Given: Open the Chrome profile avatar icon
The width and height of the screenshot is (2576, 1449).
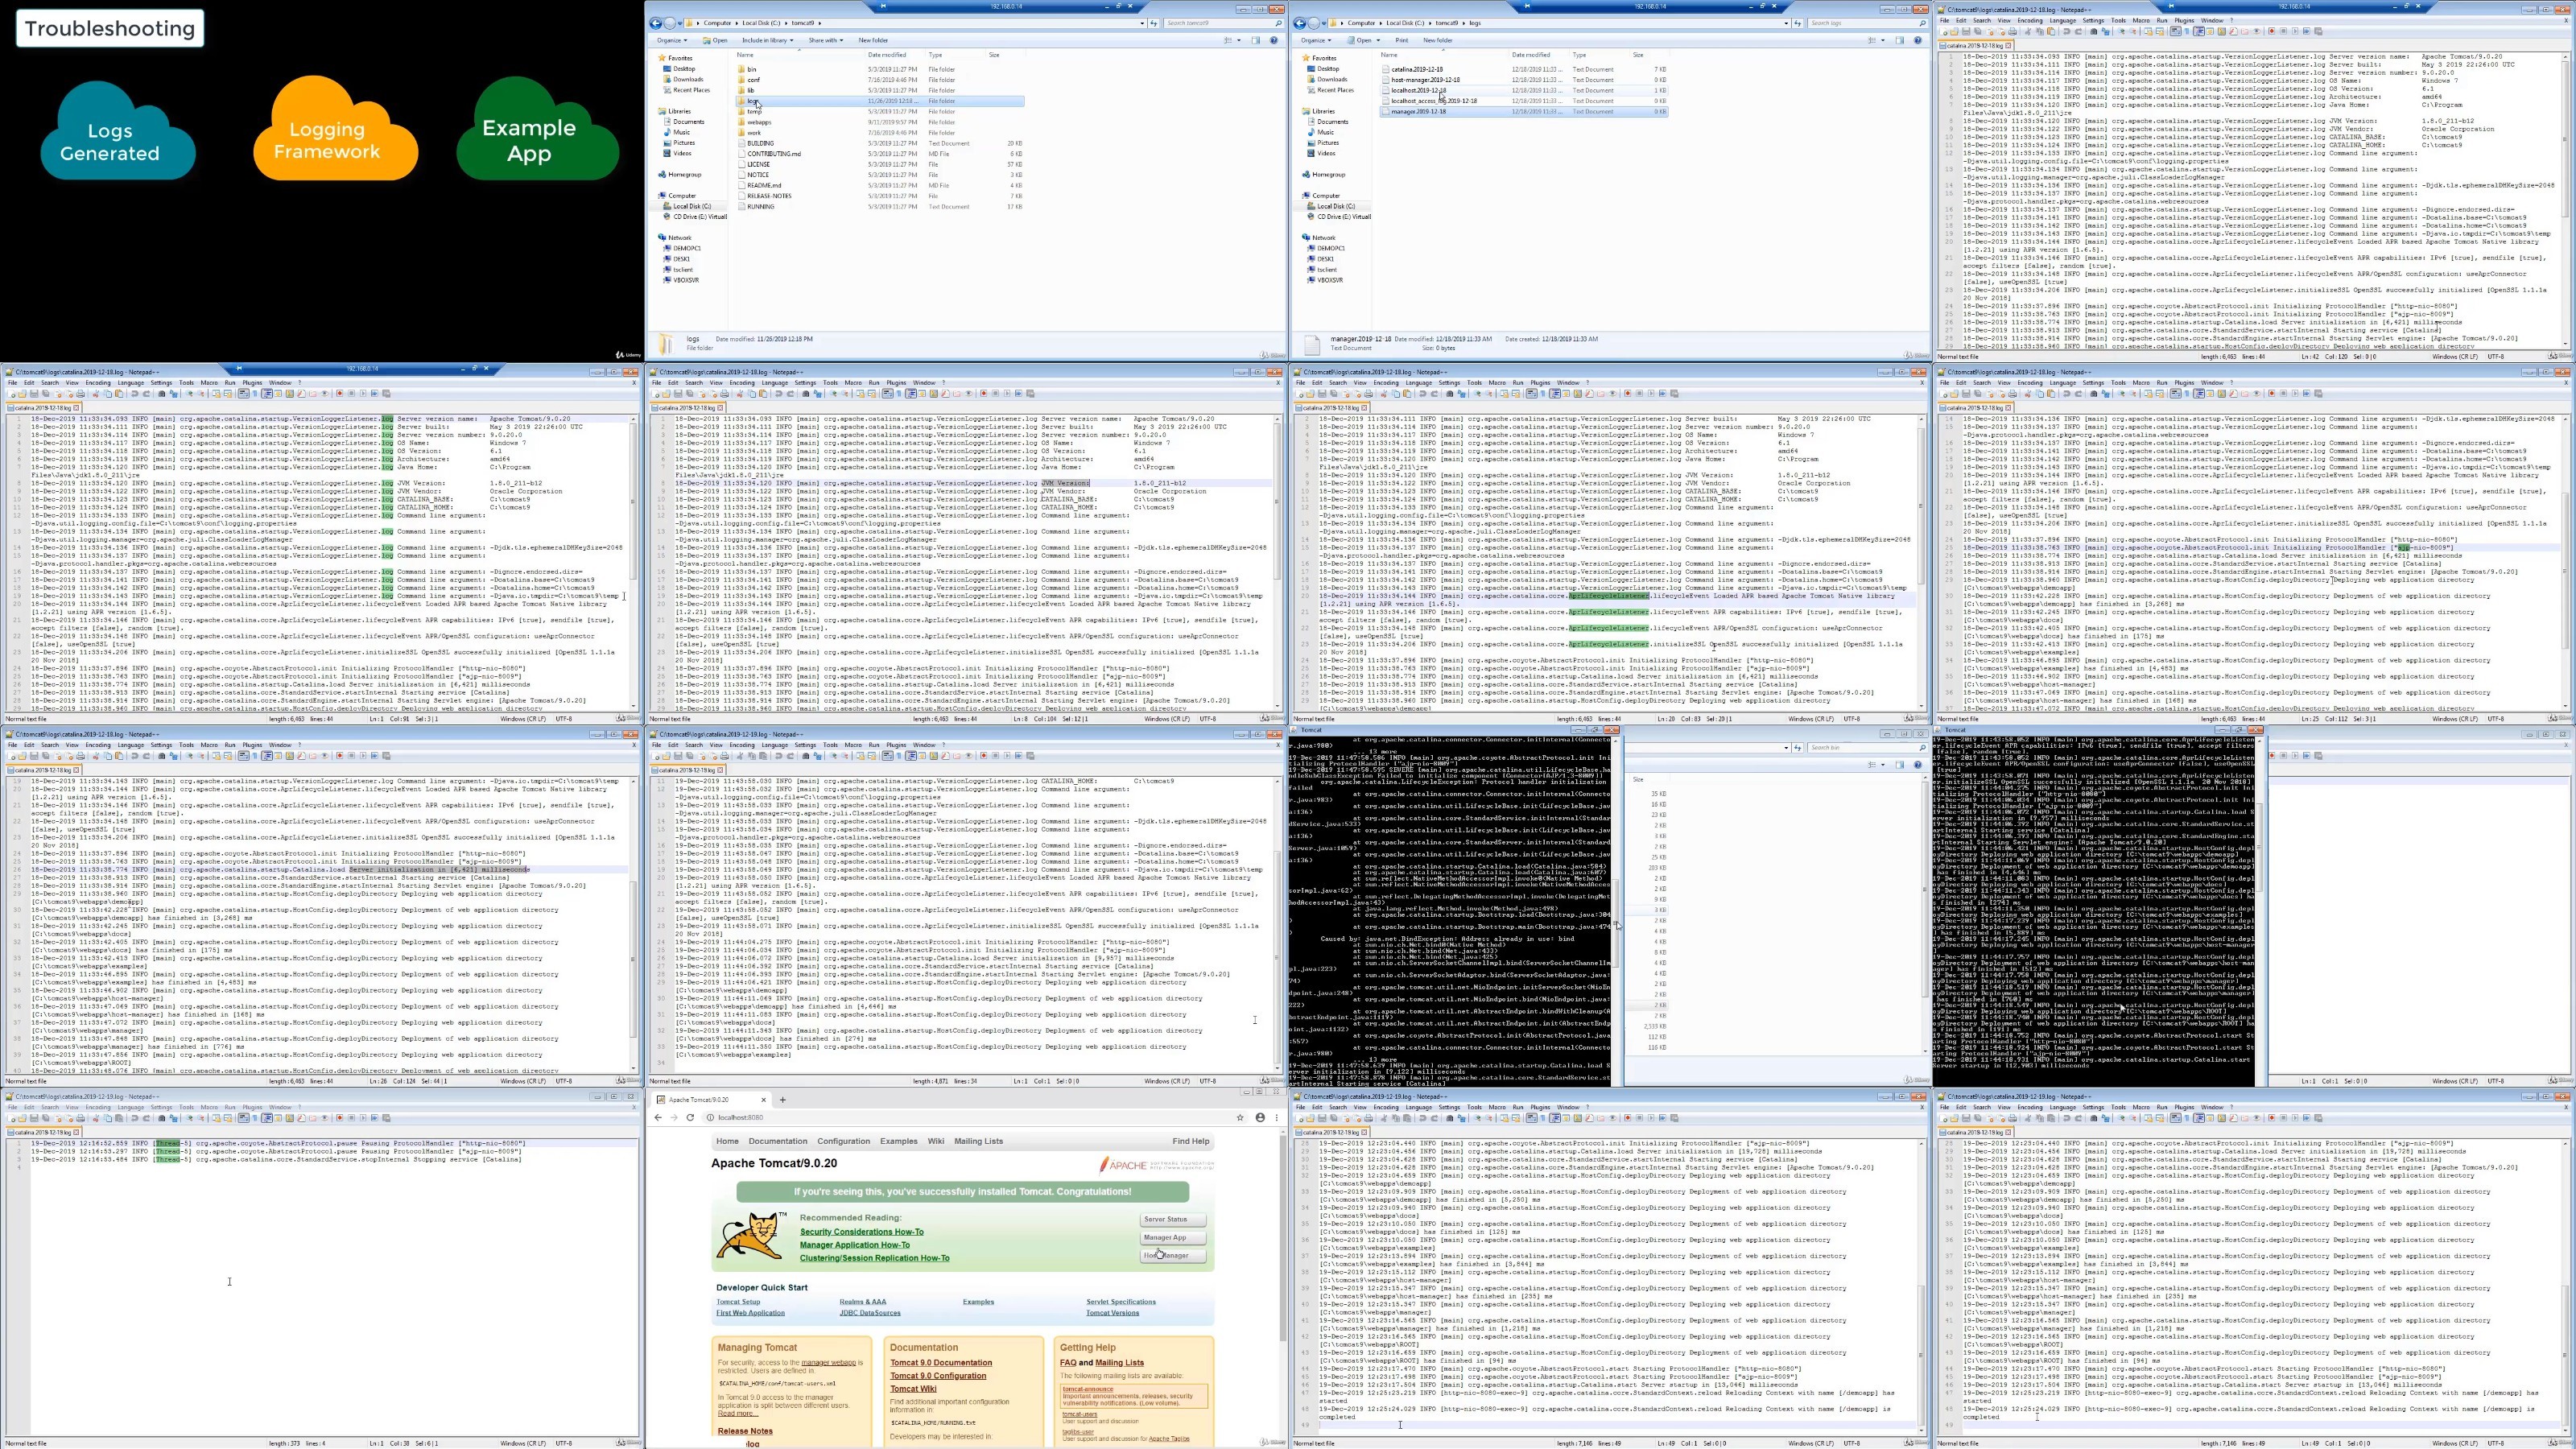Looking at the screenshot, I should 1260,1118.
